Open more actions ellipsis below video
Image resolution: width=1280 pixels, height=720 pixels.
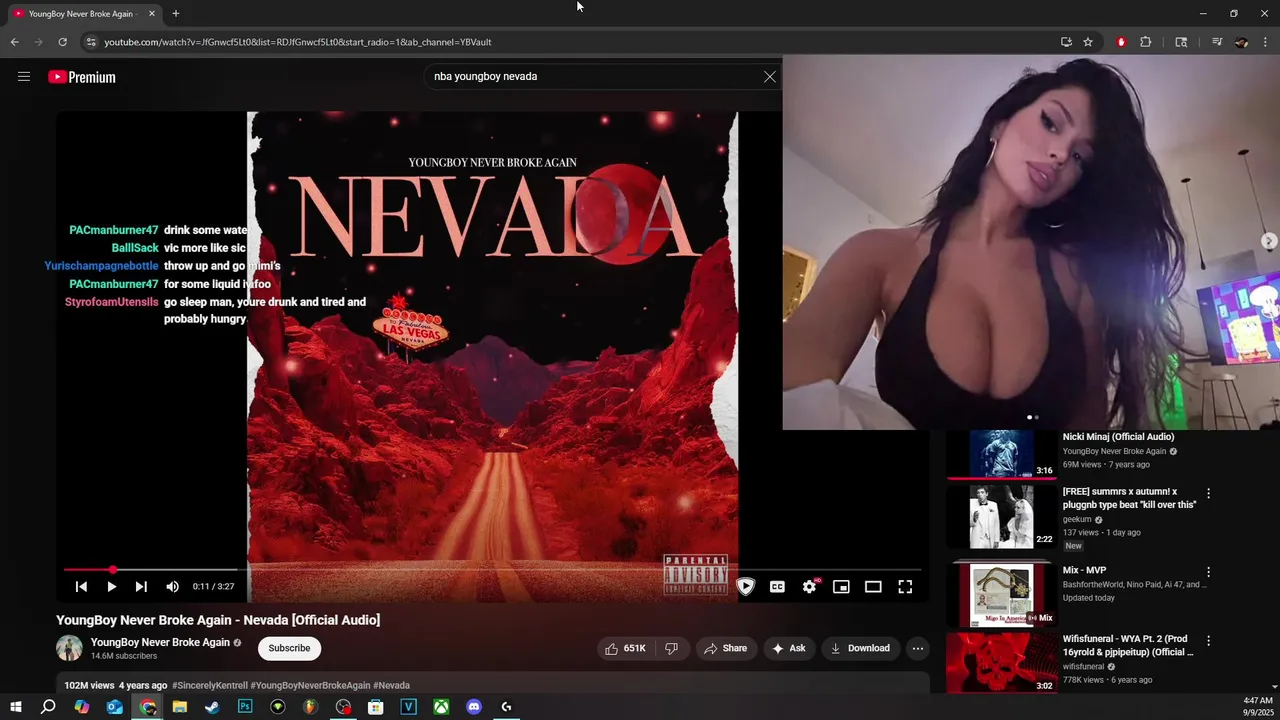(917, 648)
